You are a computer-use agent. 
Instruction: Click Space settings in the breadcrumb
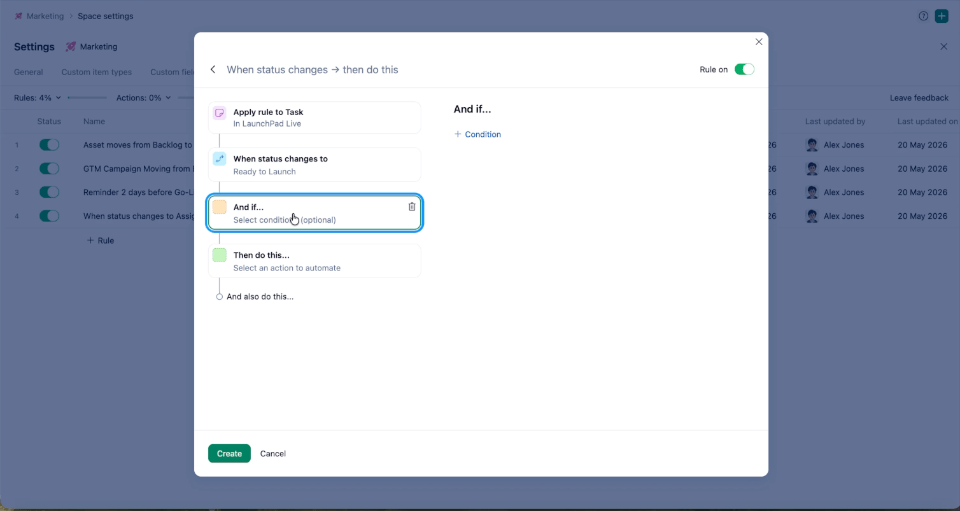pos(105,16)
